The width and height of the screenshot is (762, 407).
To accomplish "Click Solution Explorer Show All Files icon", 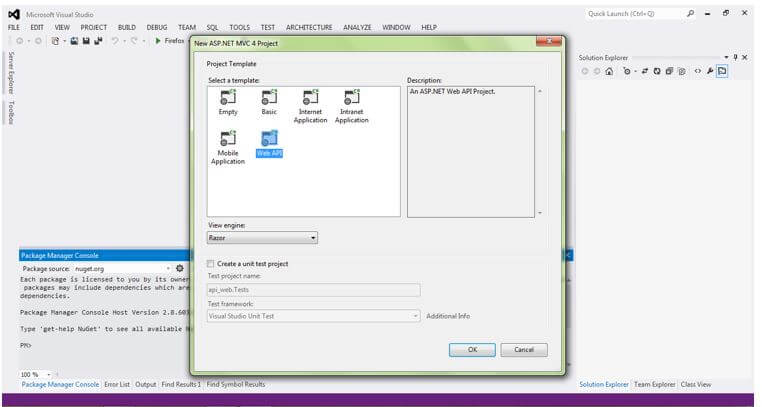I will 682,71.
